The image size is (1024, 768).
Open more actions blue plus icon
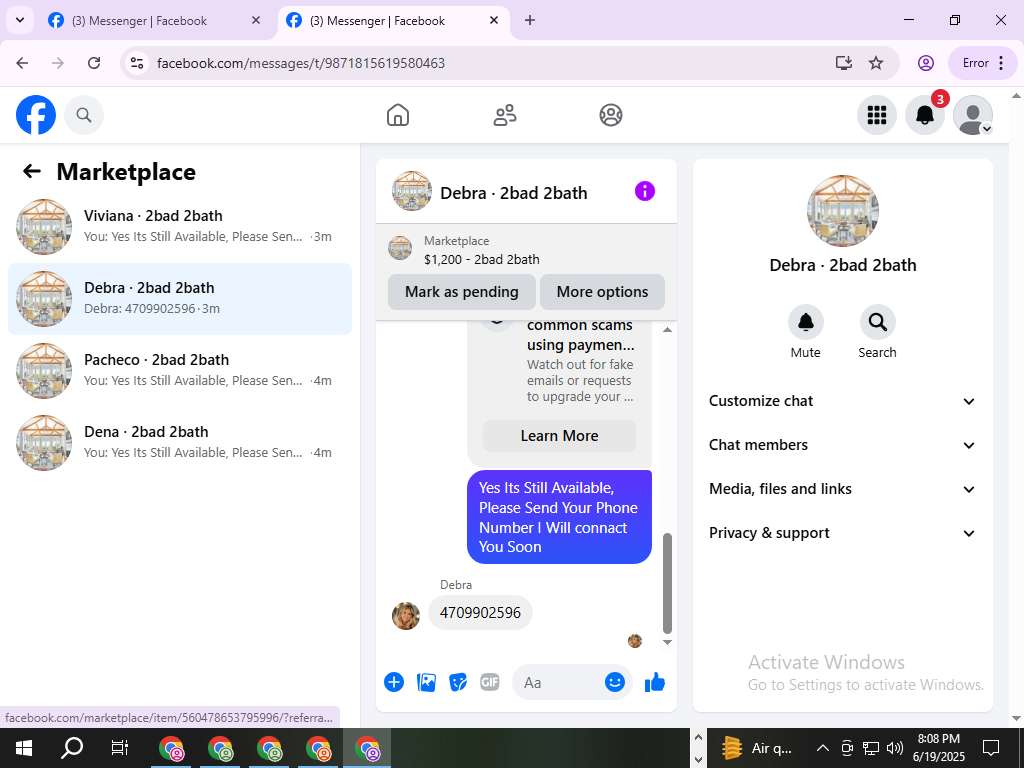[x=394, y=682]
